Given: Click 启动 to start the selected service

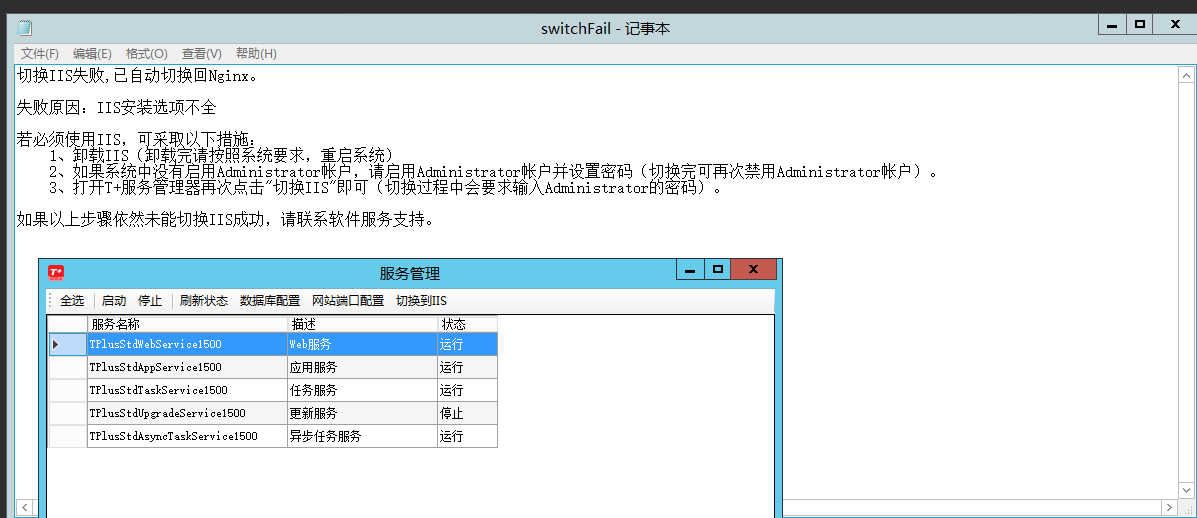Looking at the screenshot, I should click(114, 301).
